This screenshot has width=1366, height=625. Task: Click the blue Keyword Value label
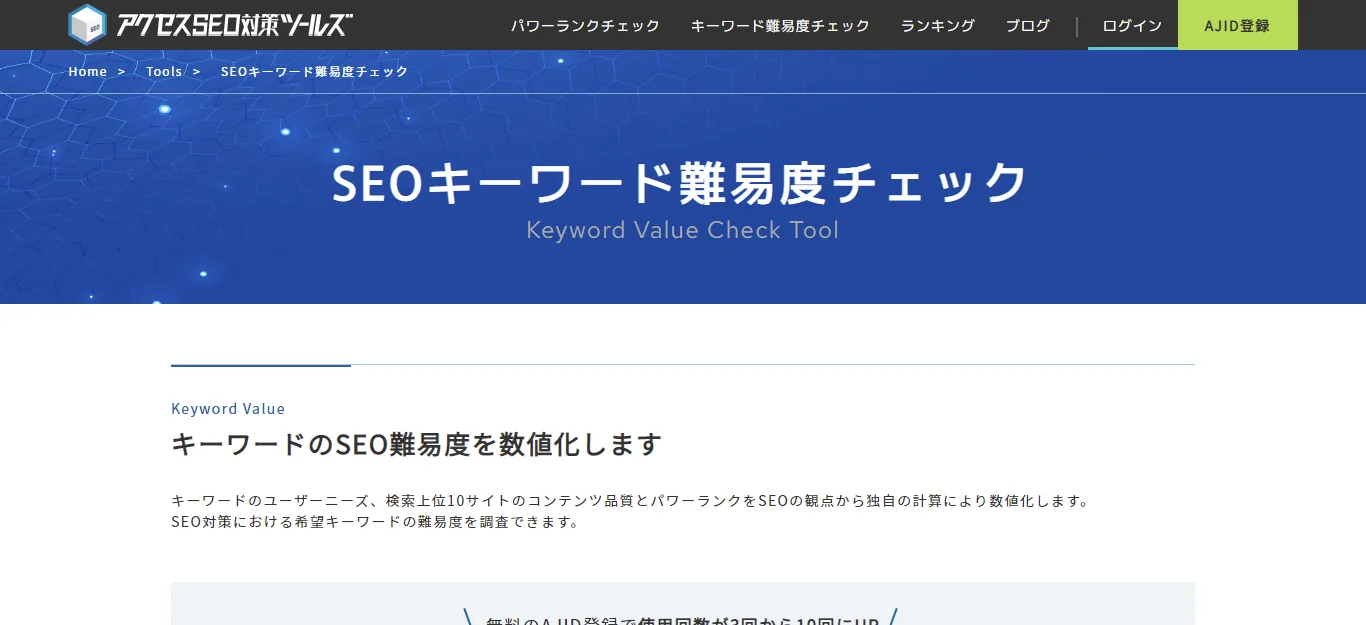[x=228, y=409]
